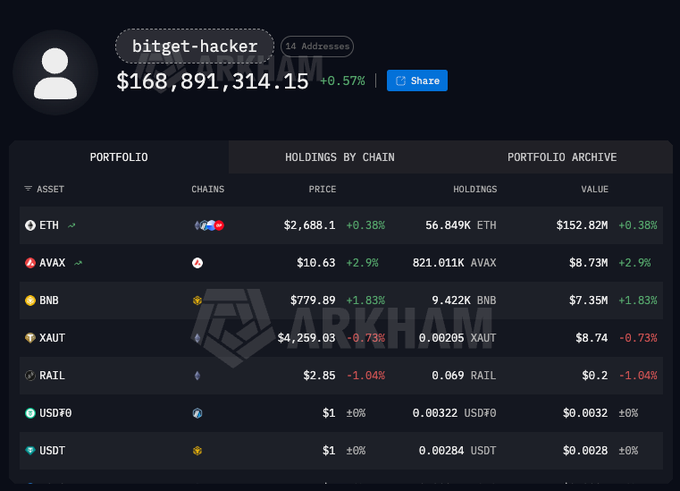Click the RAIL price $2.85
Screen dimensions: 680x491
[x=319, y=375]
